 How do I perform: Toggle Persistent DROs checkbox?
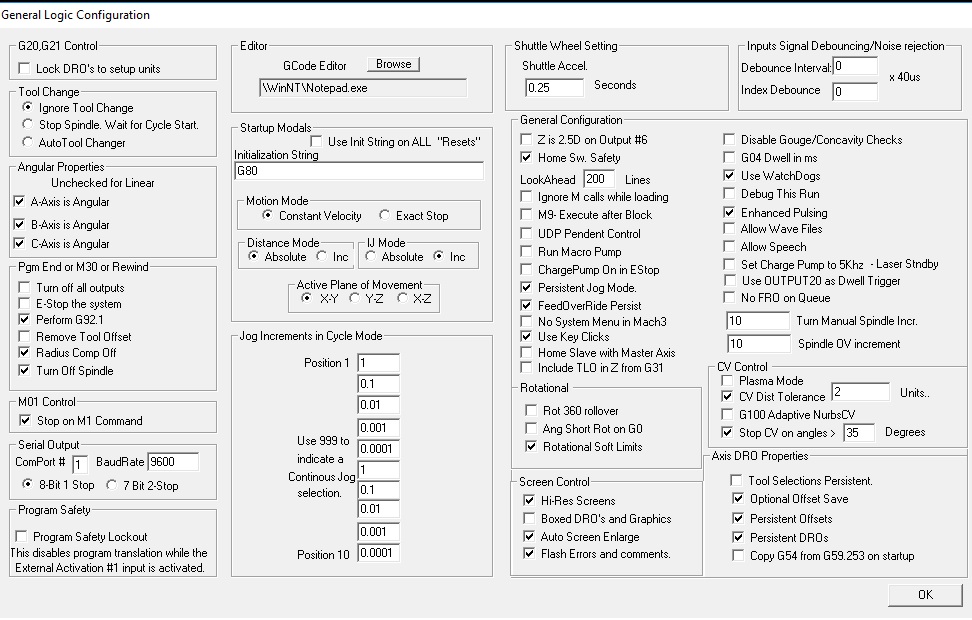(738, 537)
